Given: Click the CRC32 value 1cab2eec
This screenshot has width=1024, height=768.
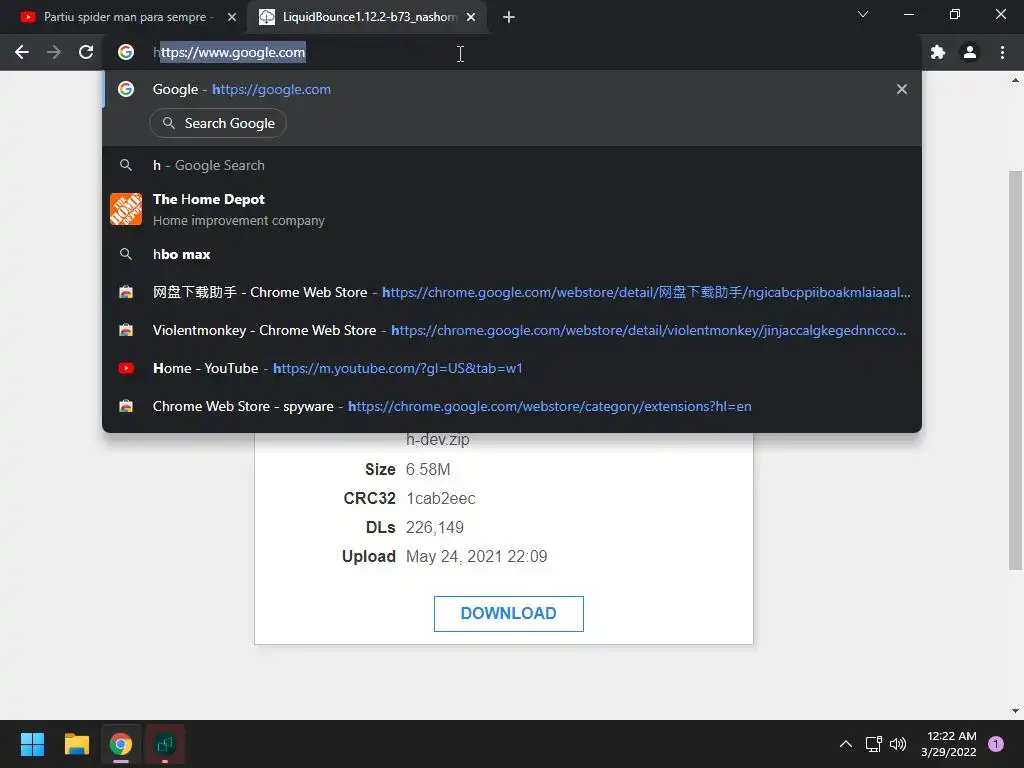Looking at the screenshot, I should [441, 498].
